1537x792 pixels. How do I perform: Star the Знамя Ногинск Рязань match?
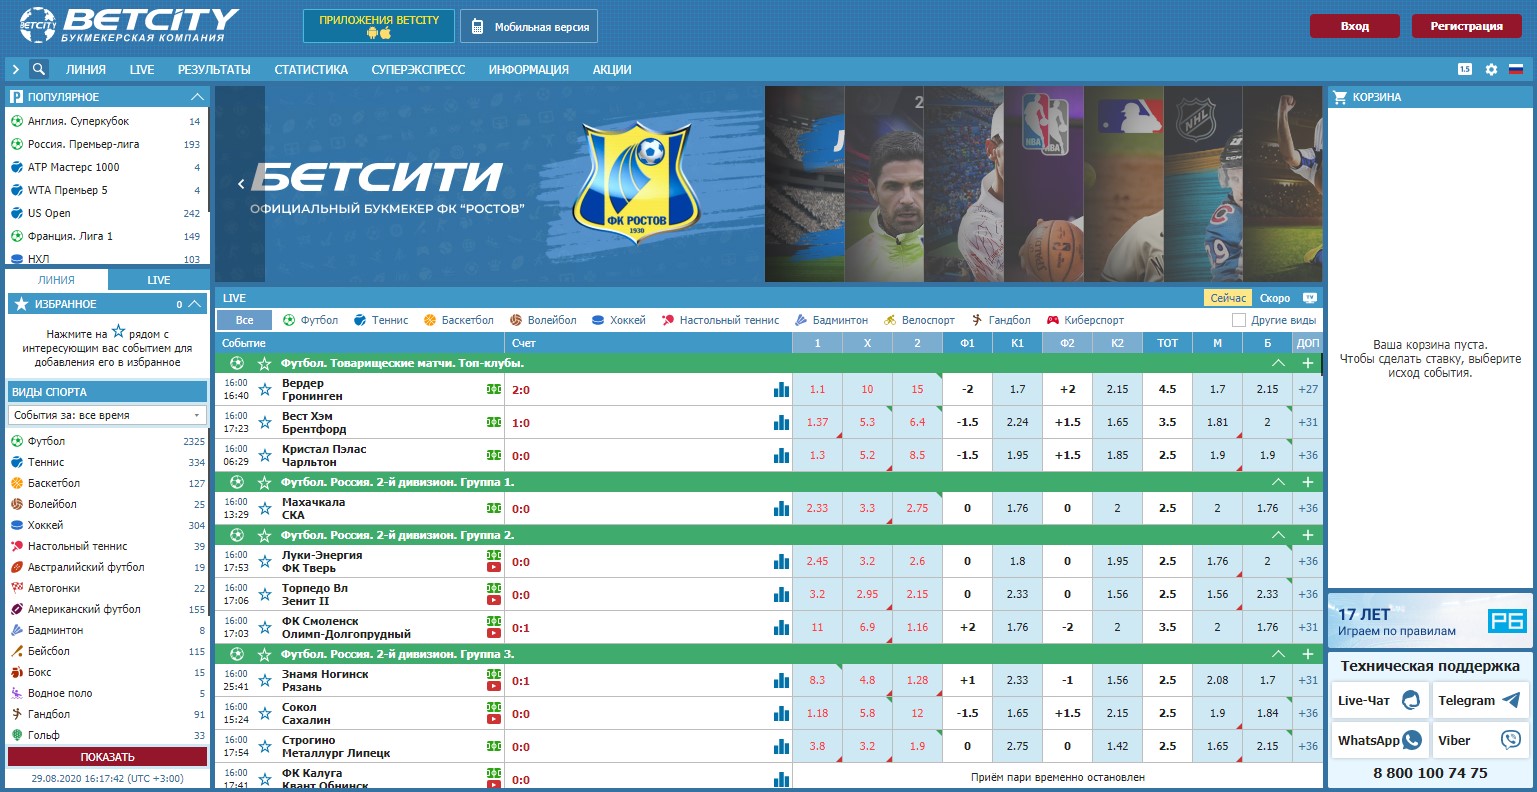(x=265, y=681)
